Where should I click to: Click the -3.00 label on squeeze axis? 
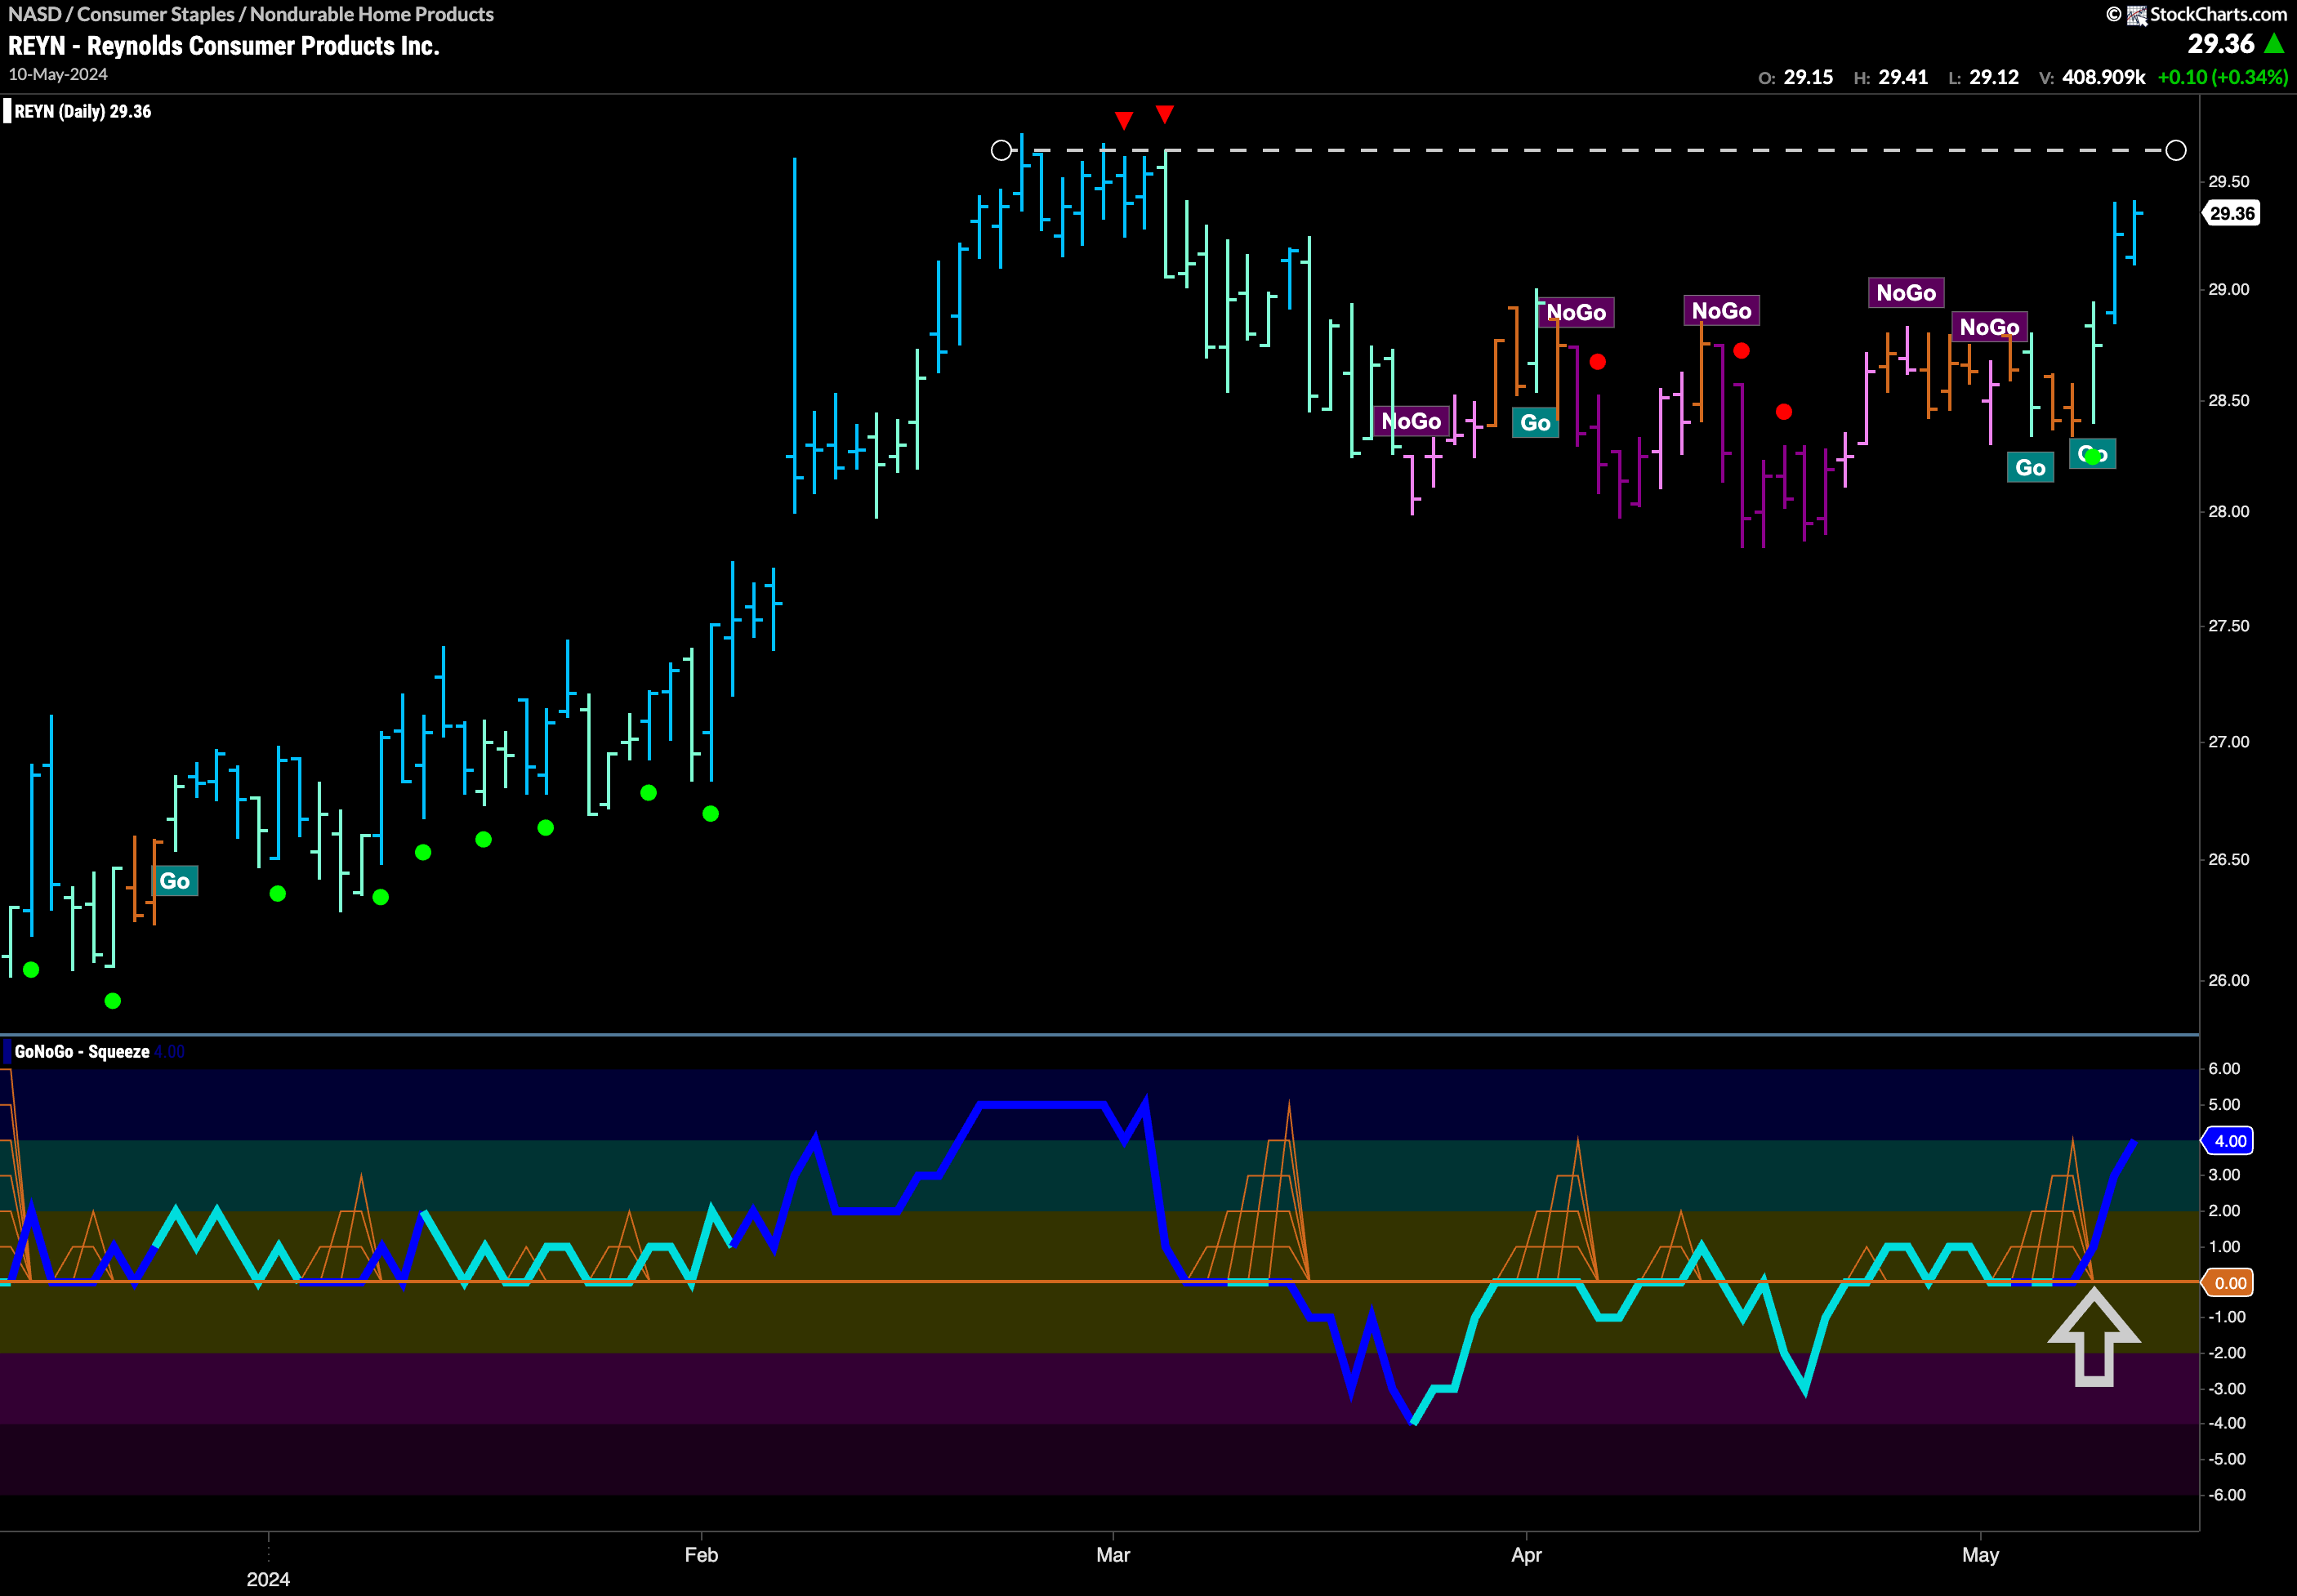[2226, 1389]
